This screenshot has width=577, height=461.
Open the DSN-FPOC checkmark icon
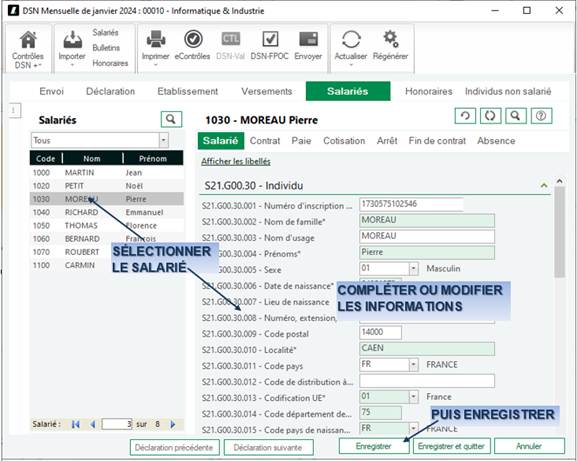(x=270, y=39)
